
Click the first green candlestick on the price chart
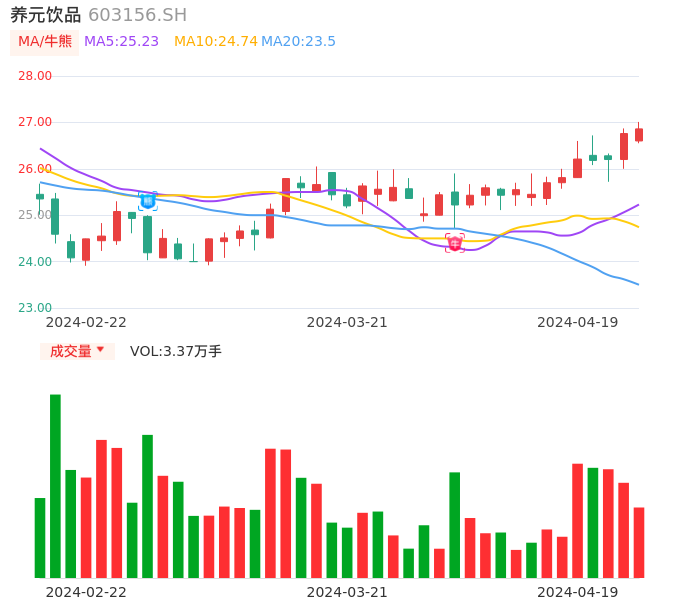coord(40,196)
